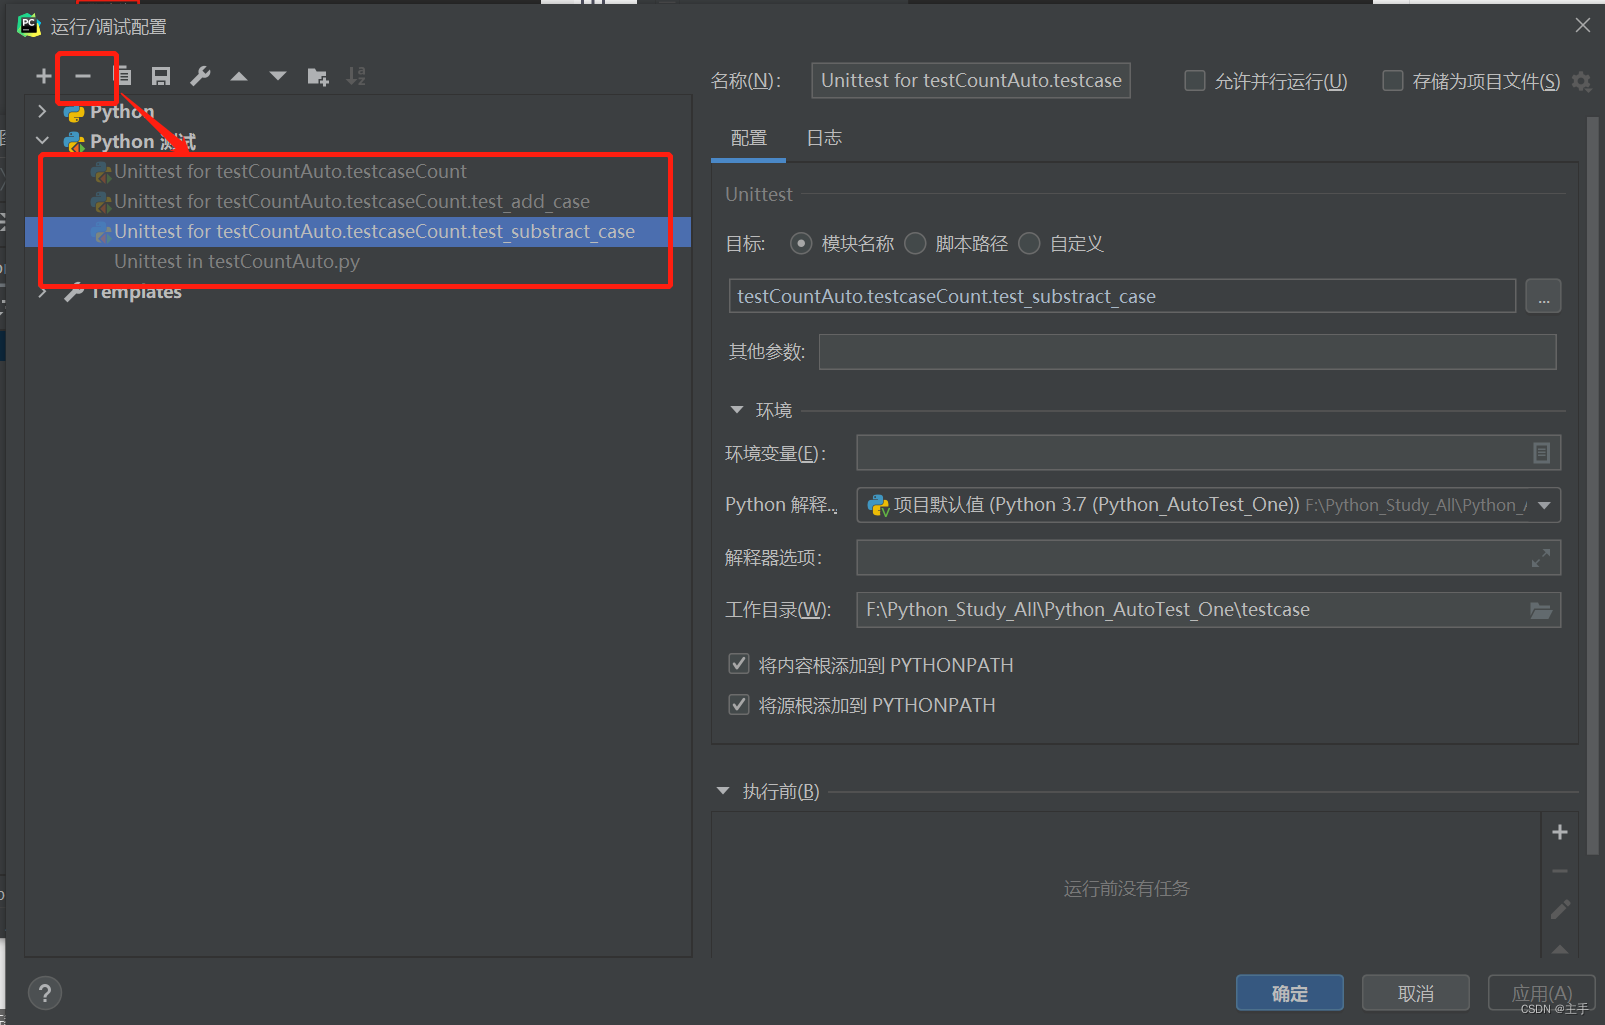Browse working directory folder icon
The width and height of the screenshot is (1605, 1025).
pyautogui.click(x=1541, y=610)
